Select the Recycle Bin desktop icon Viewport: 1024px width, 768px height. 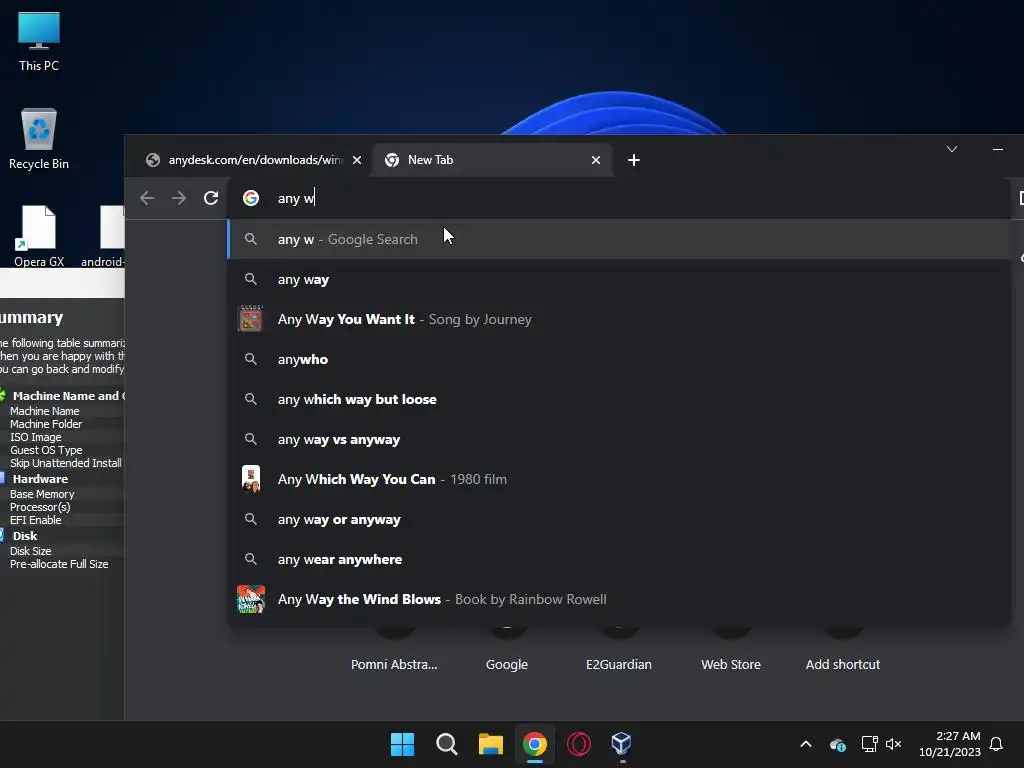coord(39,138)
